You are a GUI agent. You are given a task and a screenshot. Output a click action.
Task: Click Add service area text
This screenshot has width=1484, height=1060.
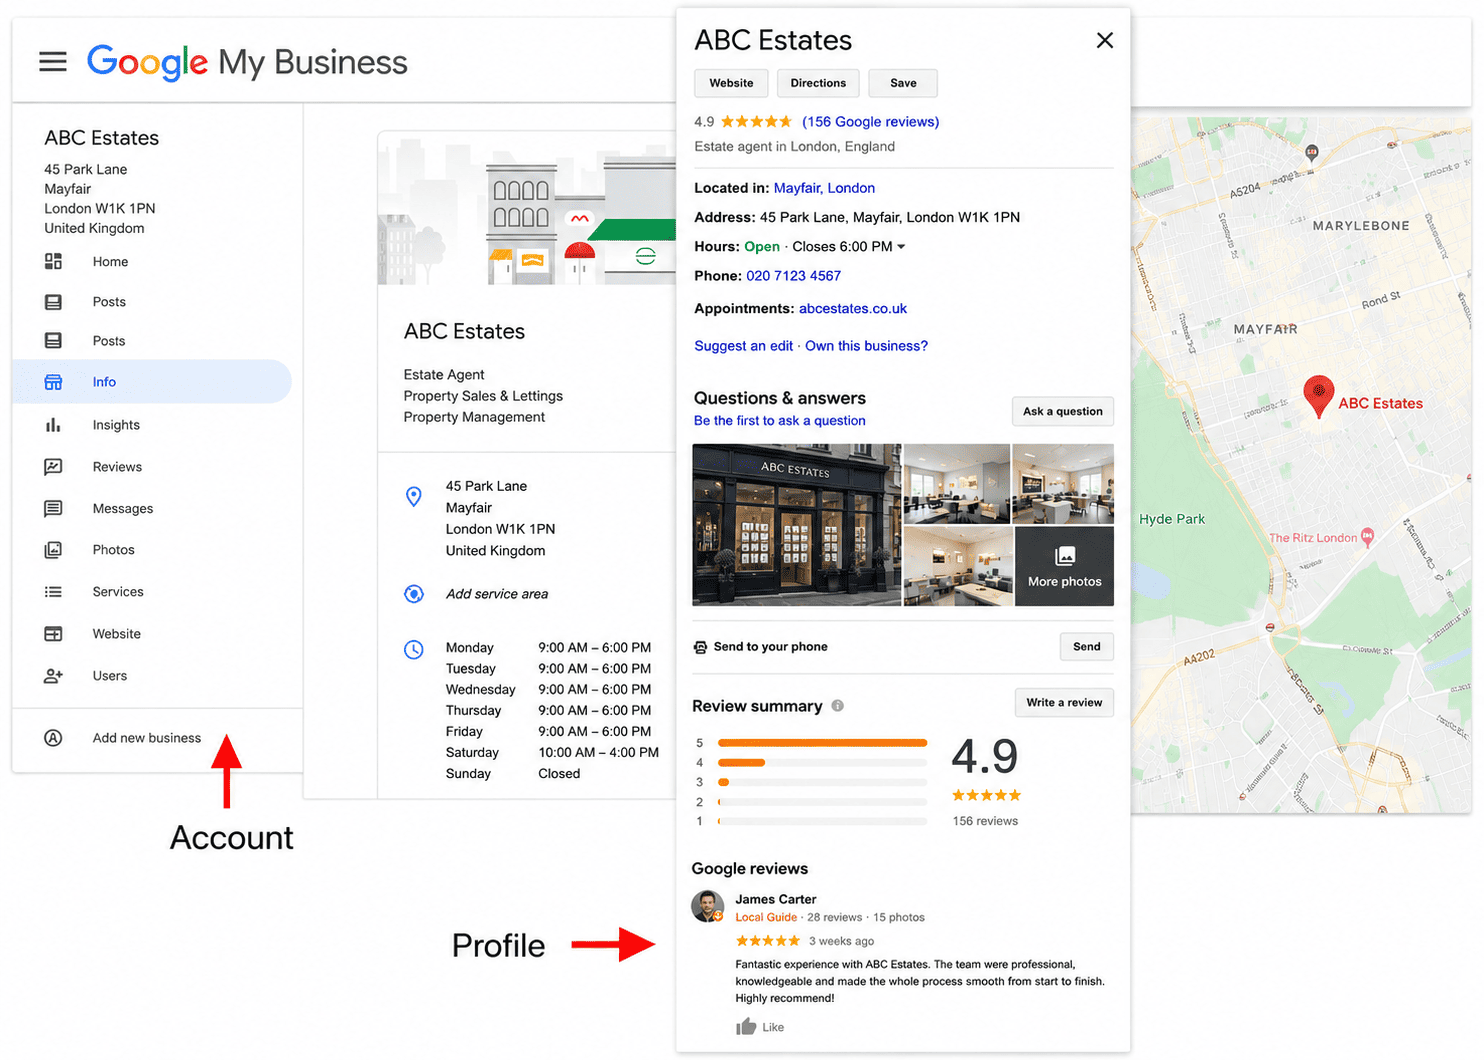(497, 594)
